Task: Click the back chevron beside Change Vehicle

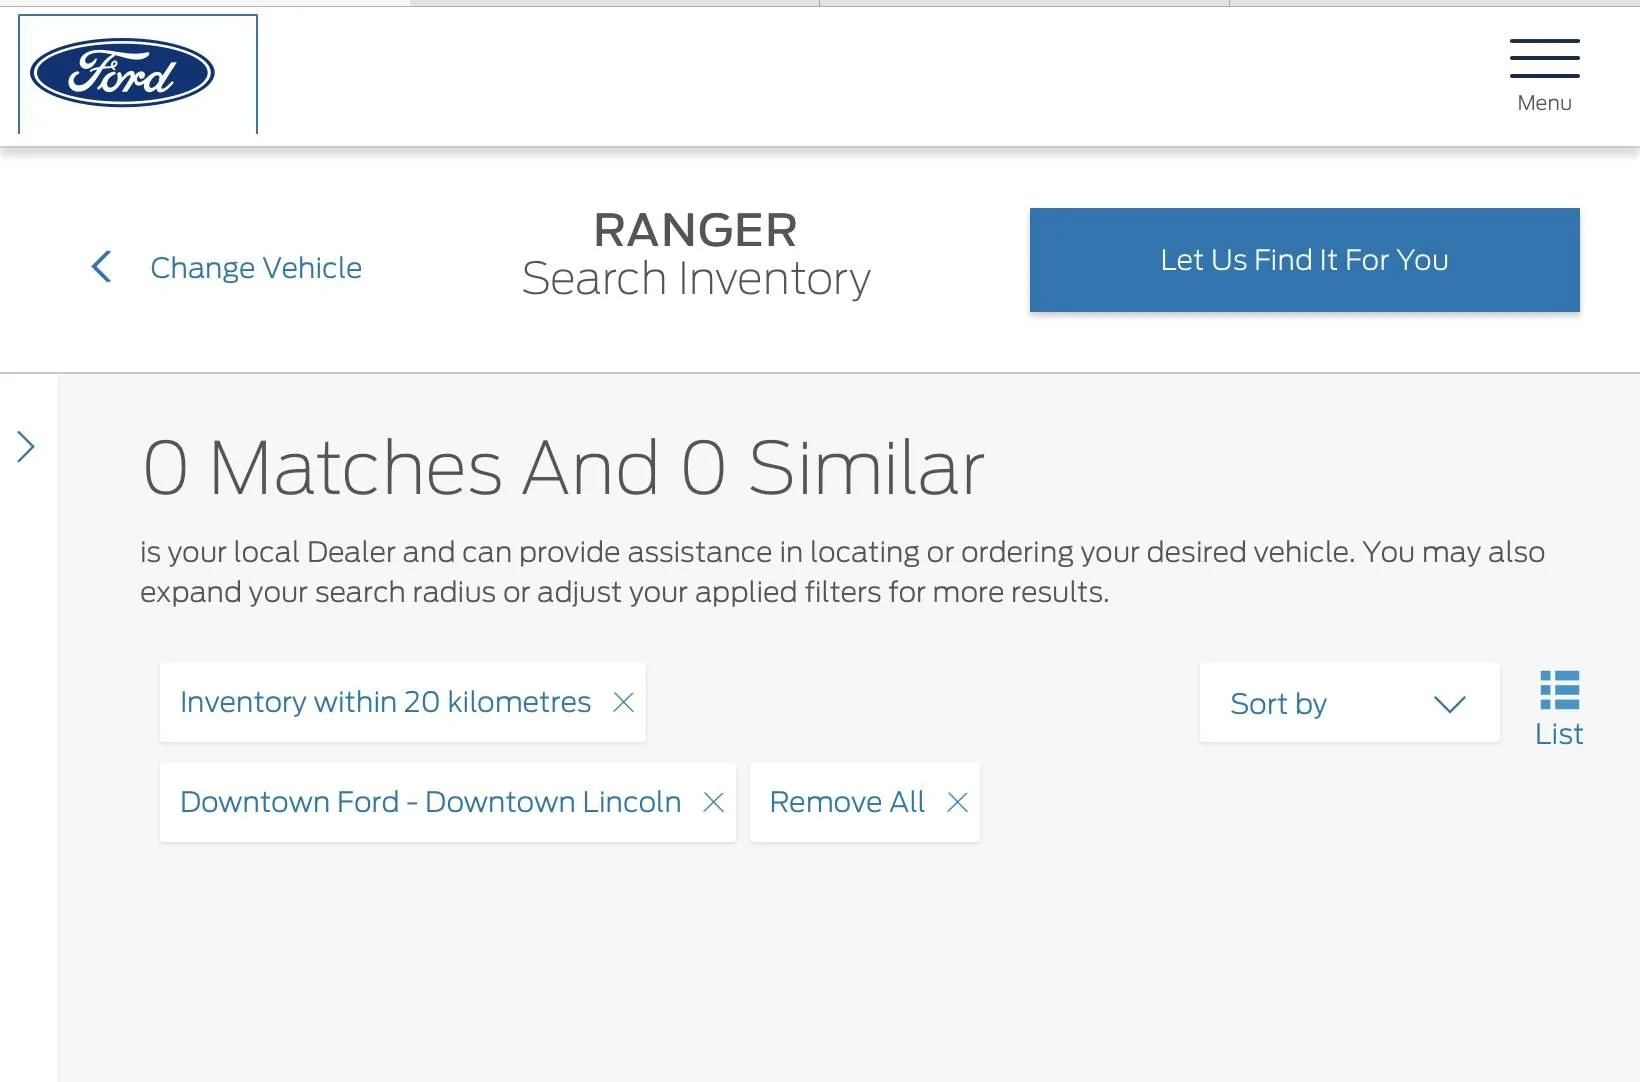Action: tap(101, 267)
